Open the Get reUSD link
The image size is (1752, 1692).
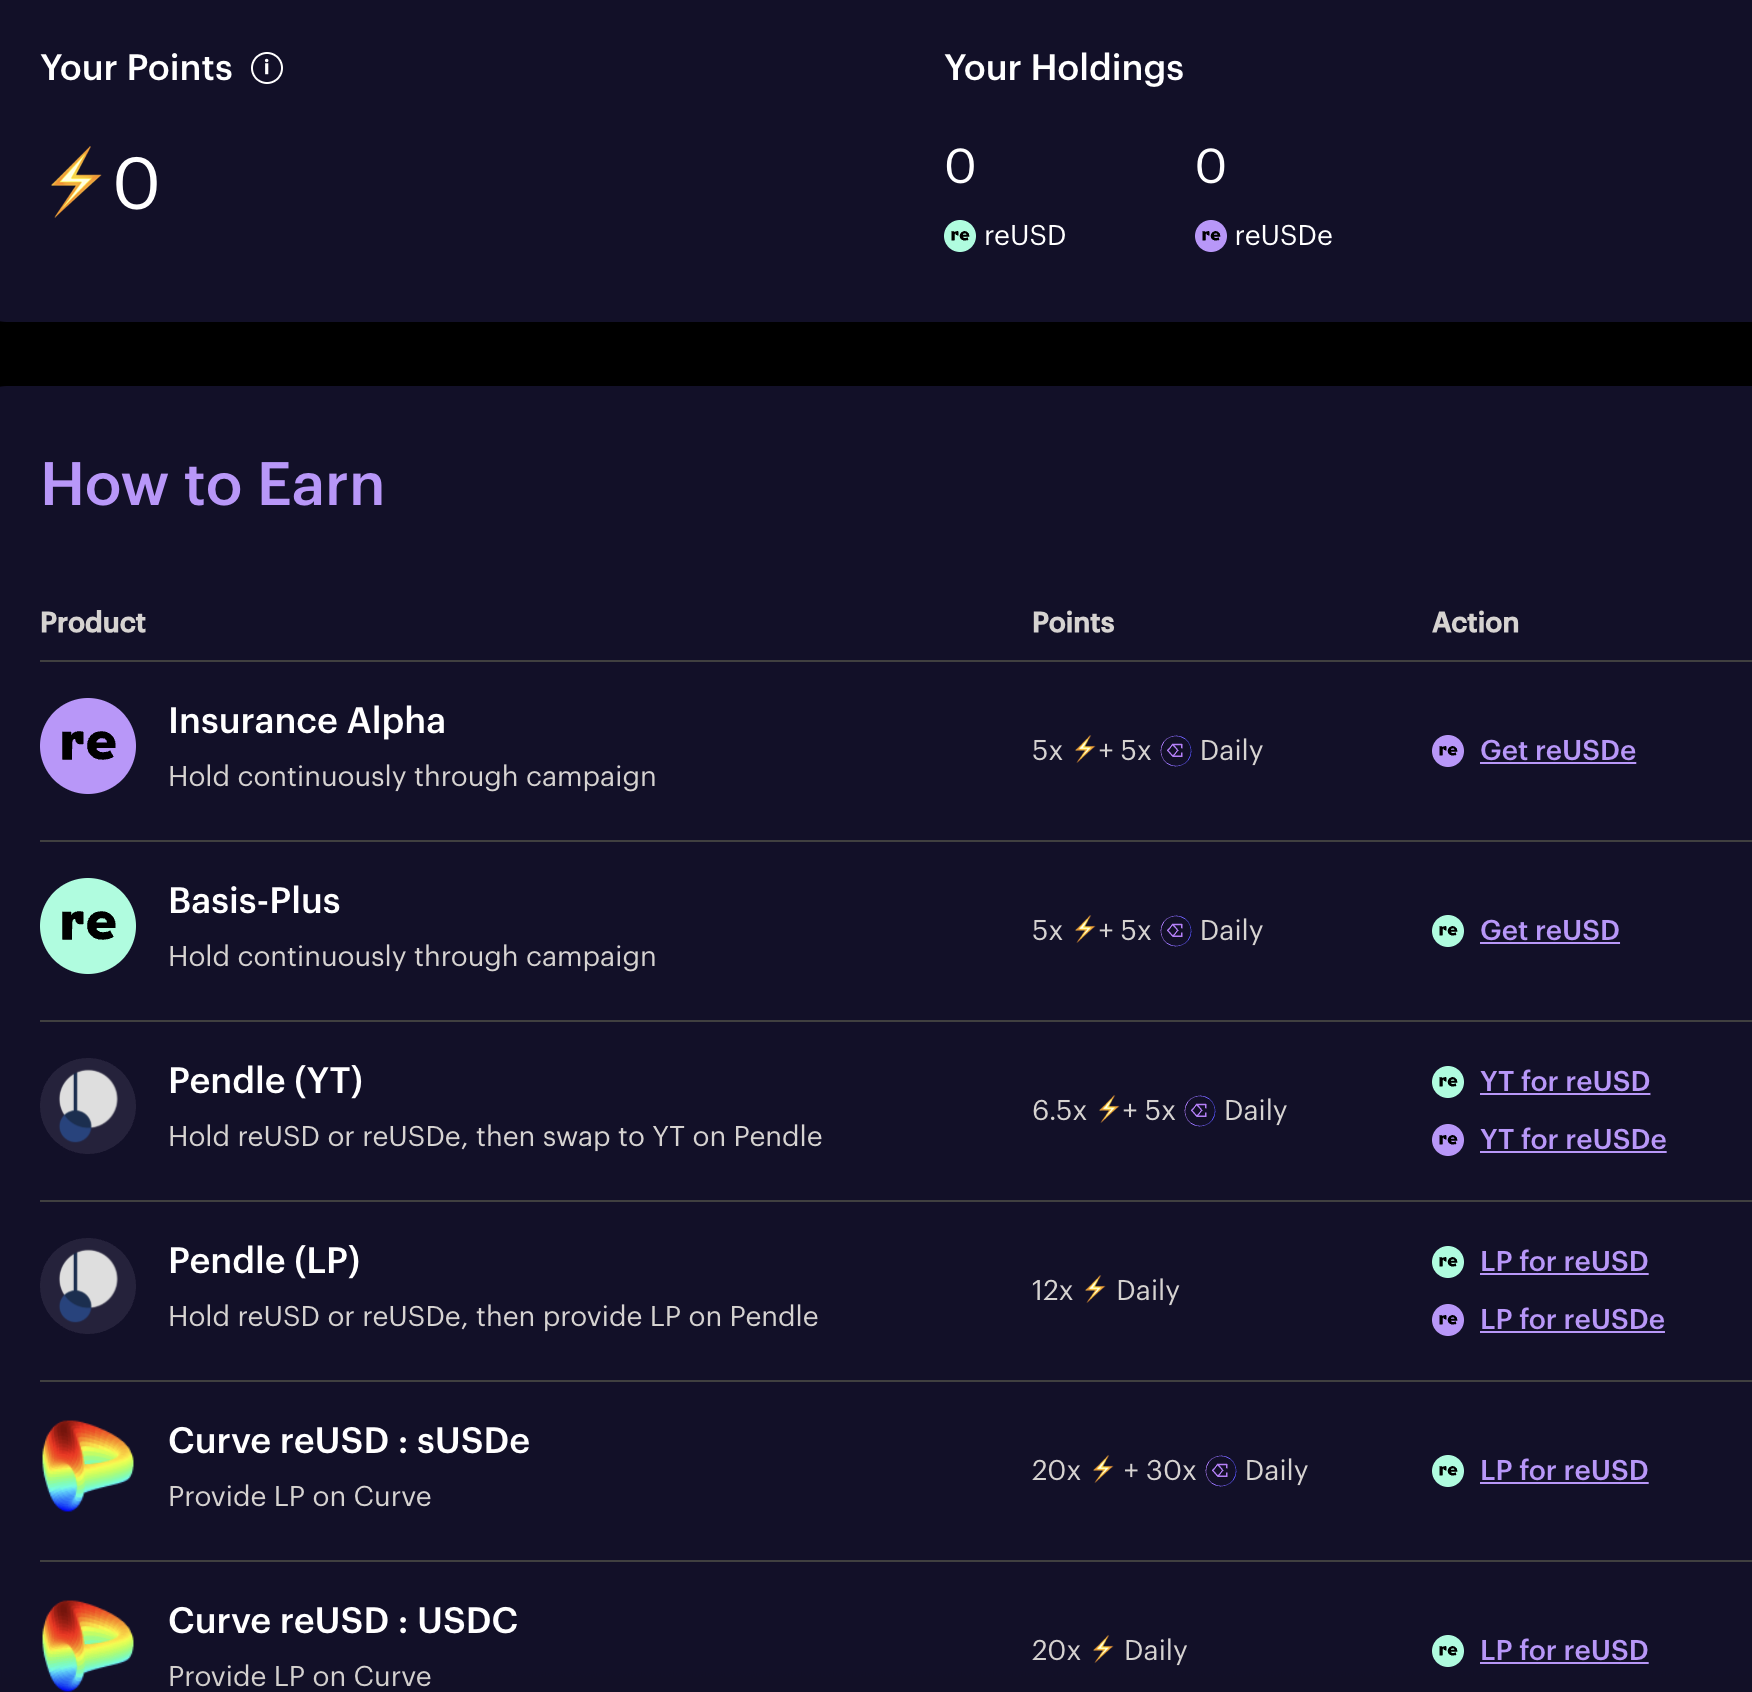pos(1549,930)
